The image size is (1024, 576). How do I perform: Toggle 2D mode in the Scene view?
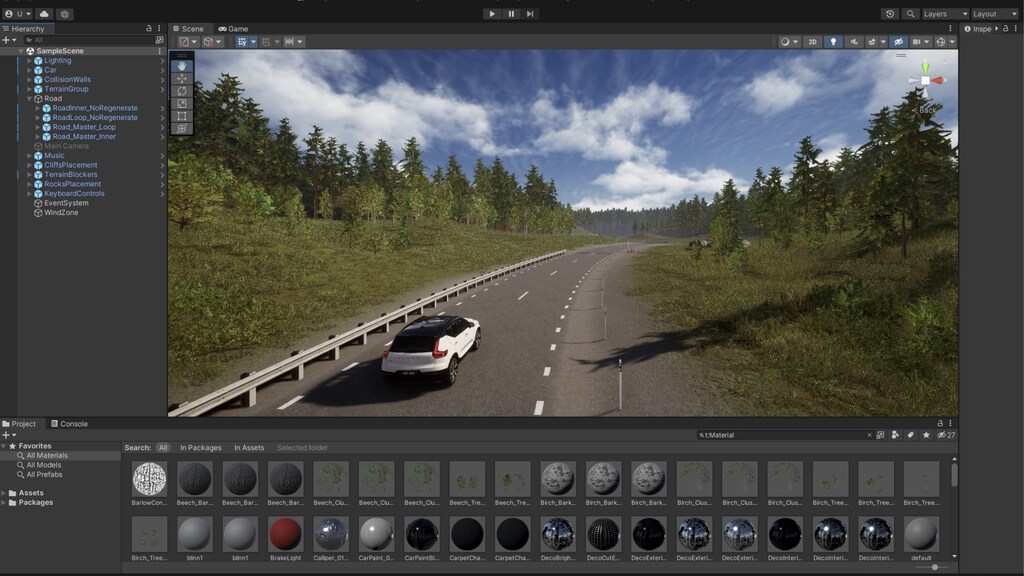pos(813,42)
